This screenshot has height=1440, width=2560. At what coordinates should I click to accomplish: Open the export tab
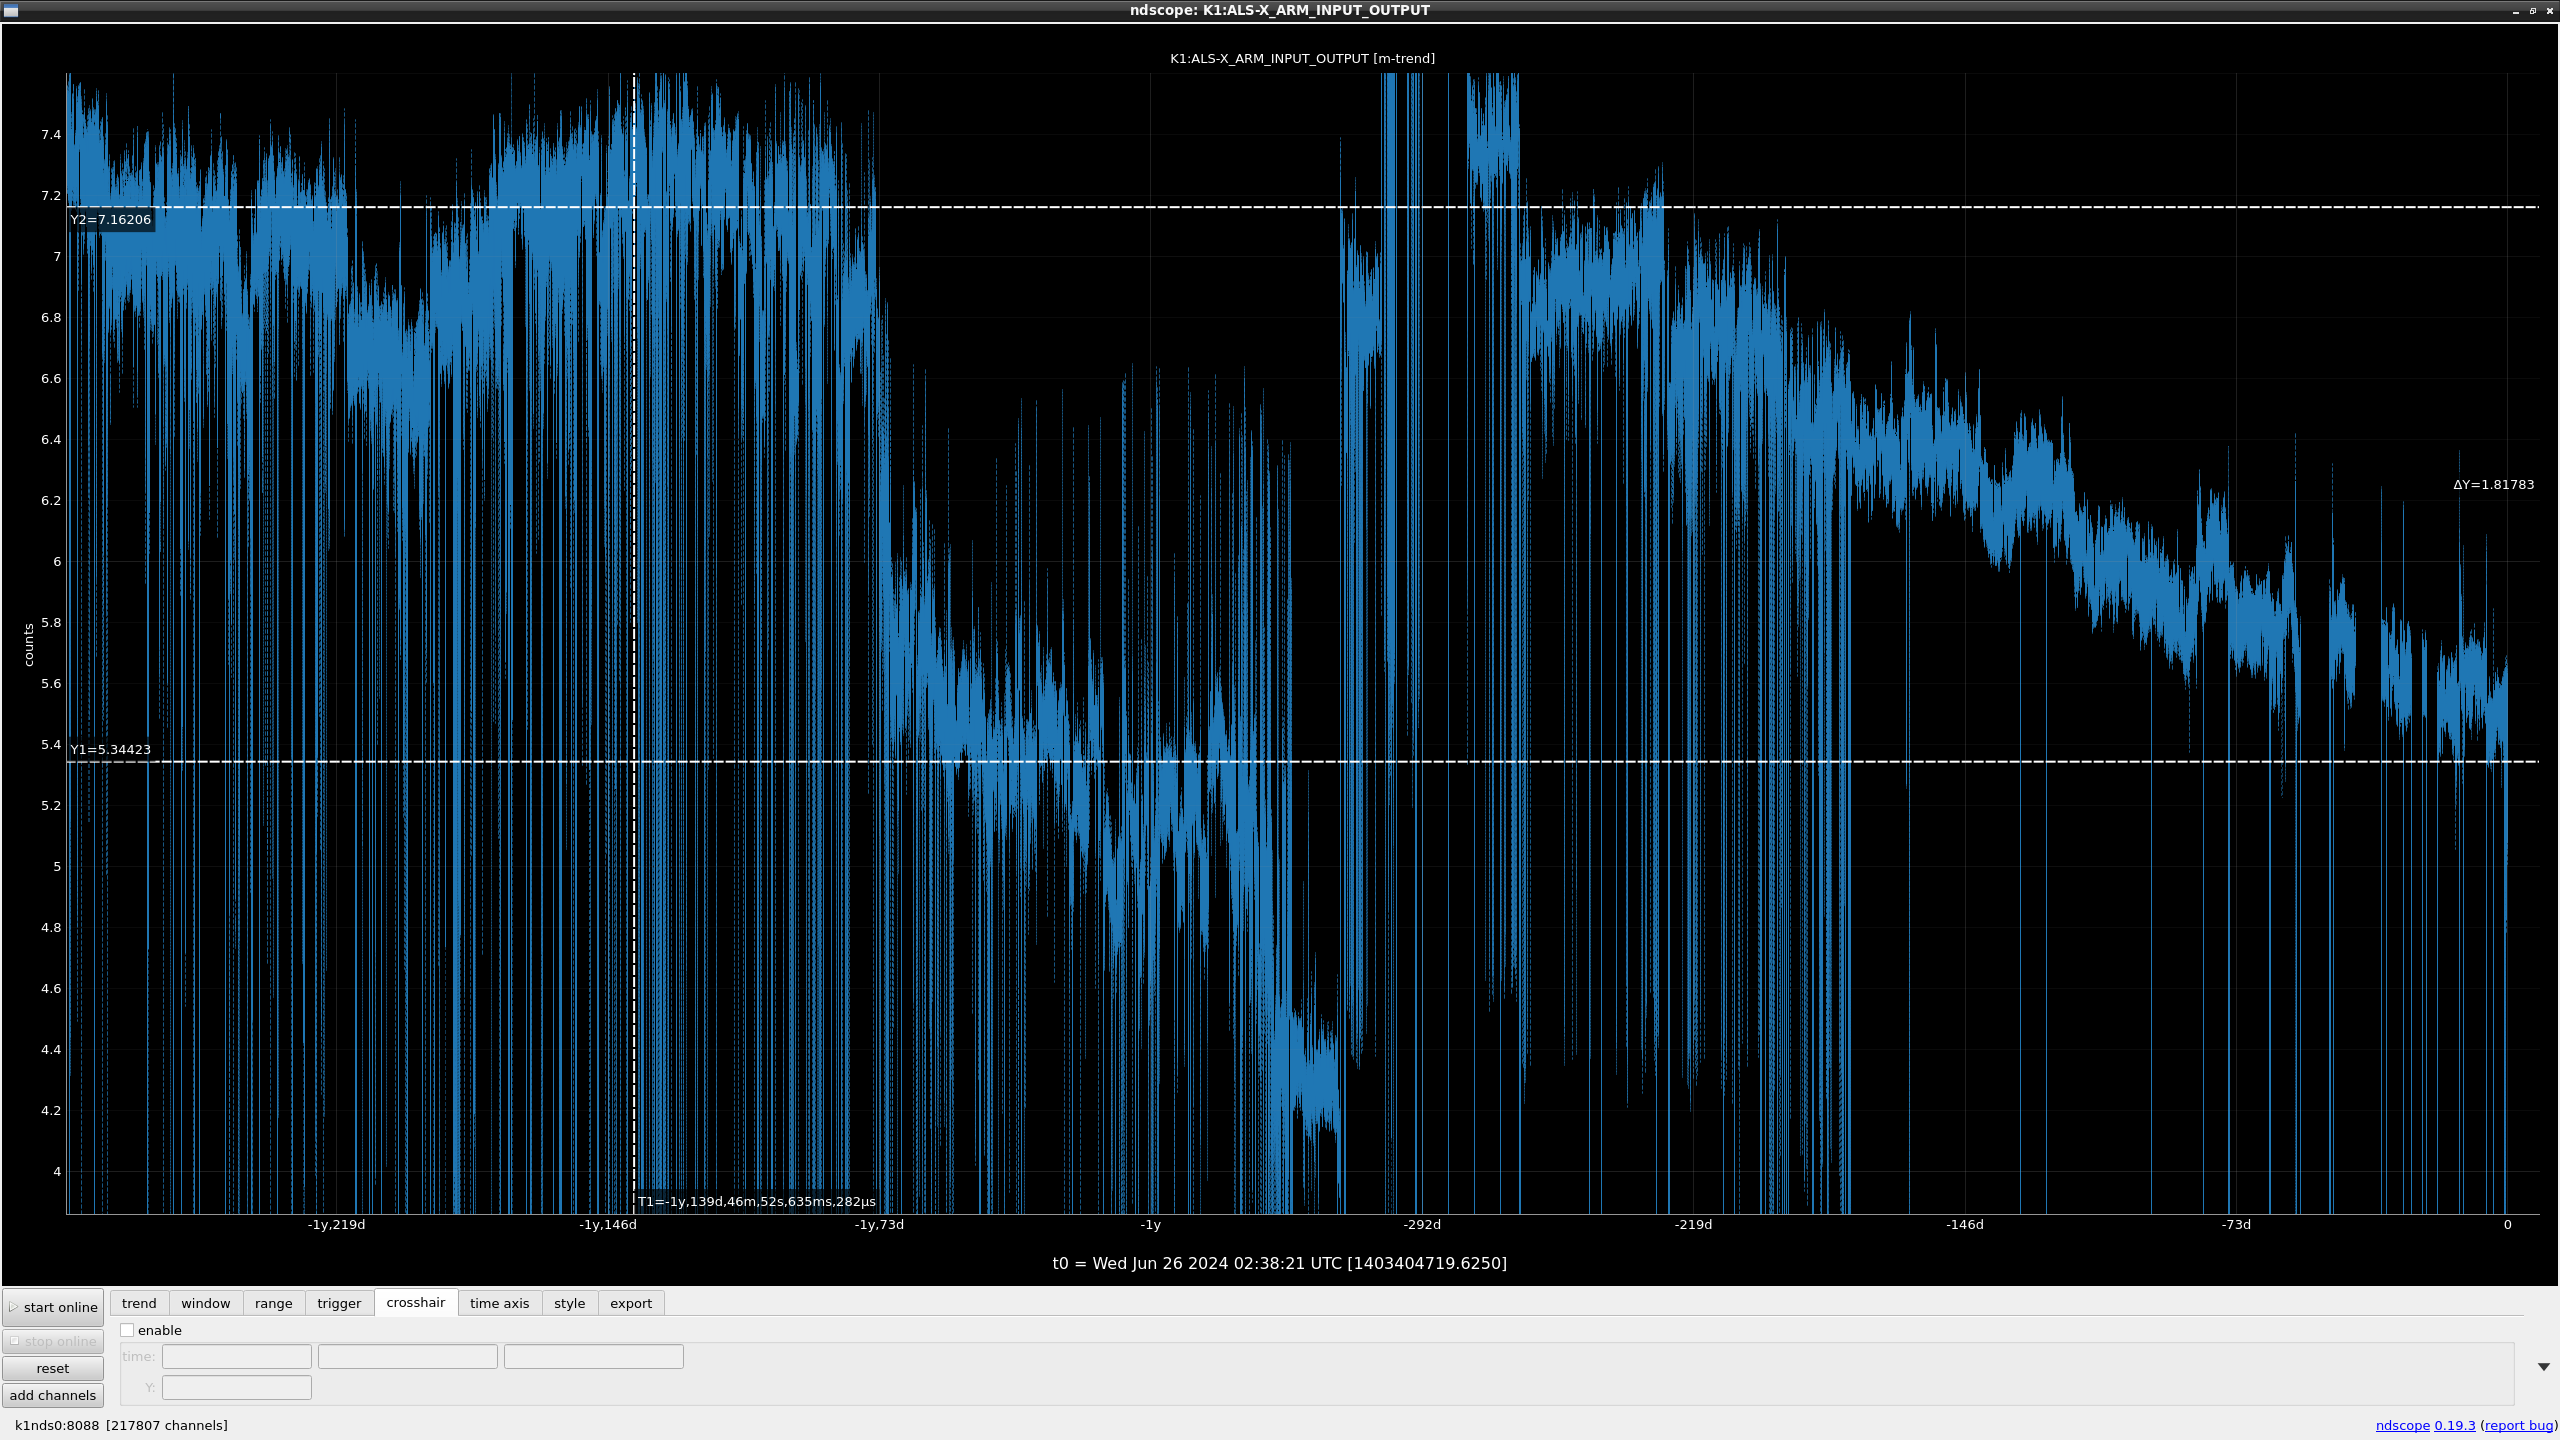631,1303
